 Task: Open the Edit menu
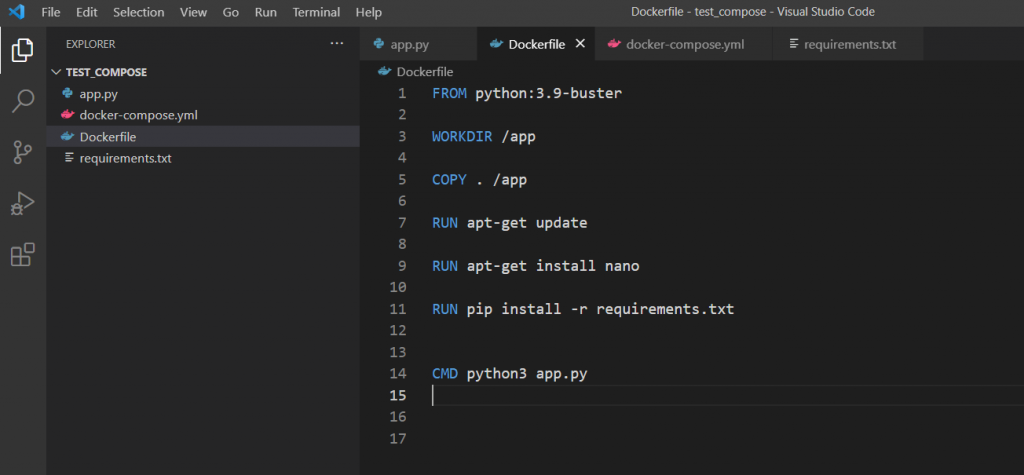86,12
